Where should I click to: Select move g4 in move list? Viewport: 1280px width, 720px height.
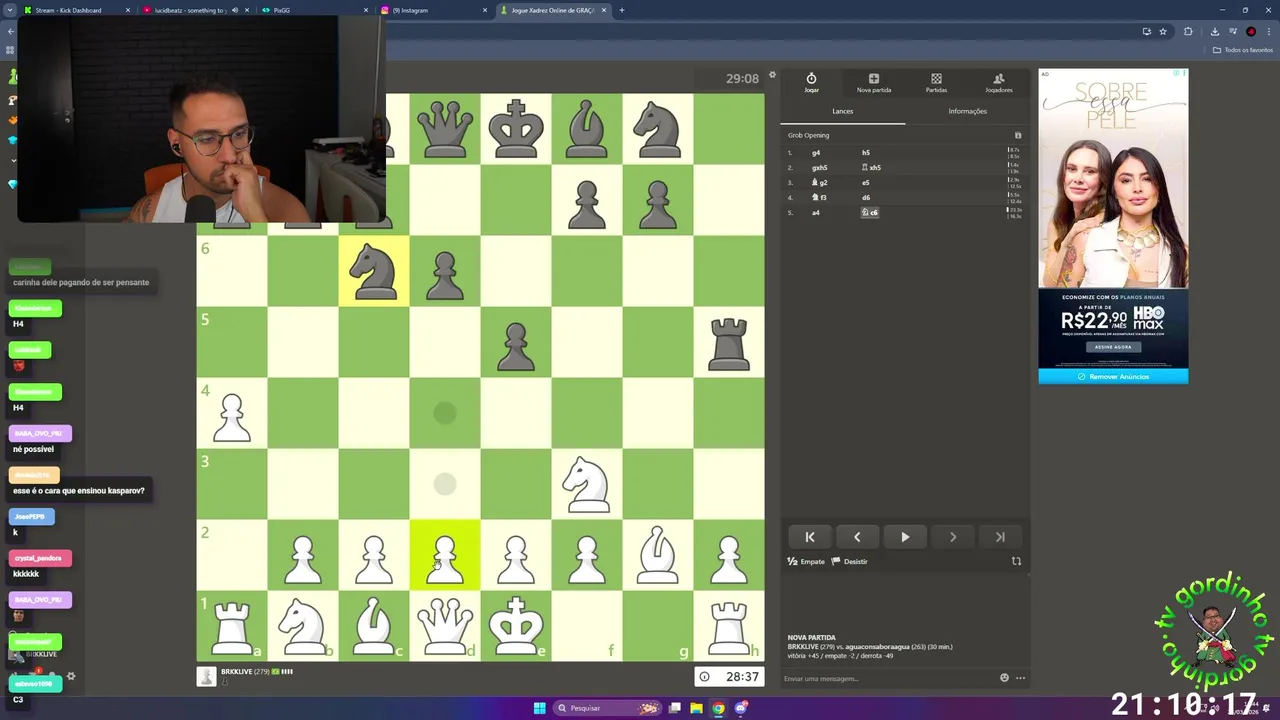click(x=816, y=153)
